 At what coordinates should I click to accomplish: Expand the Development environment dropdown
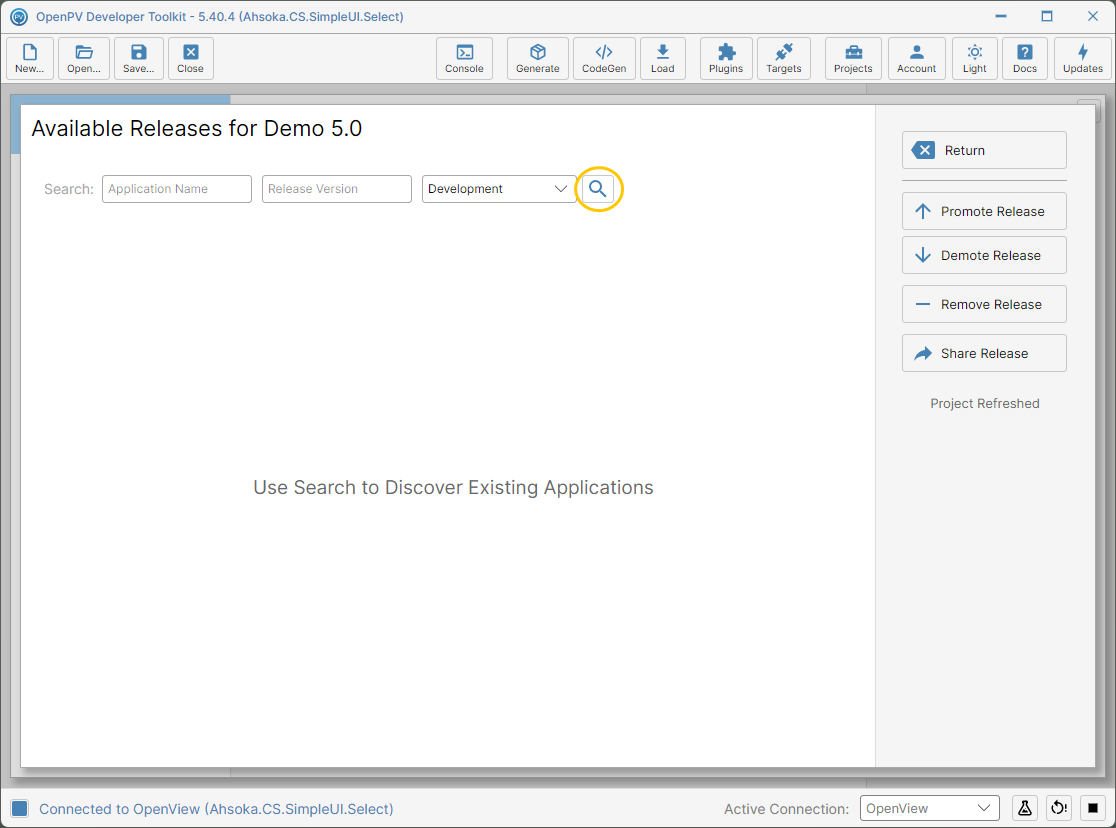coord(499,189)
